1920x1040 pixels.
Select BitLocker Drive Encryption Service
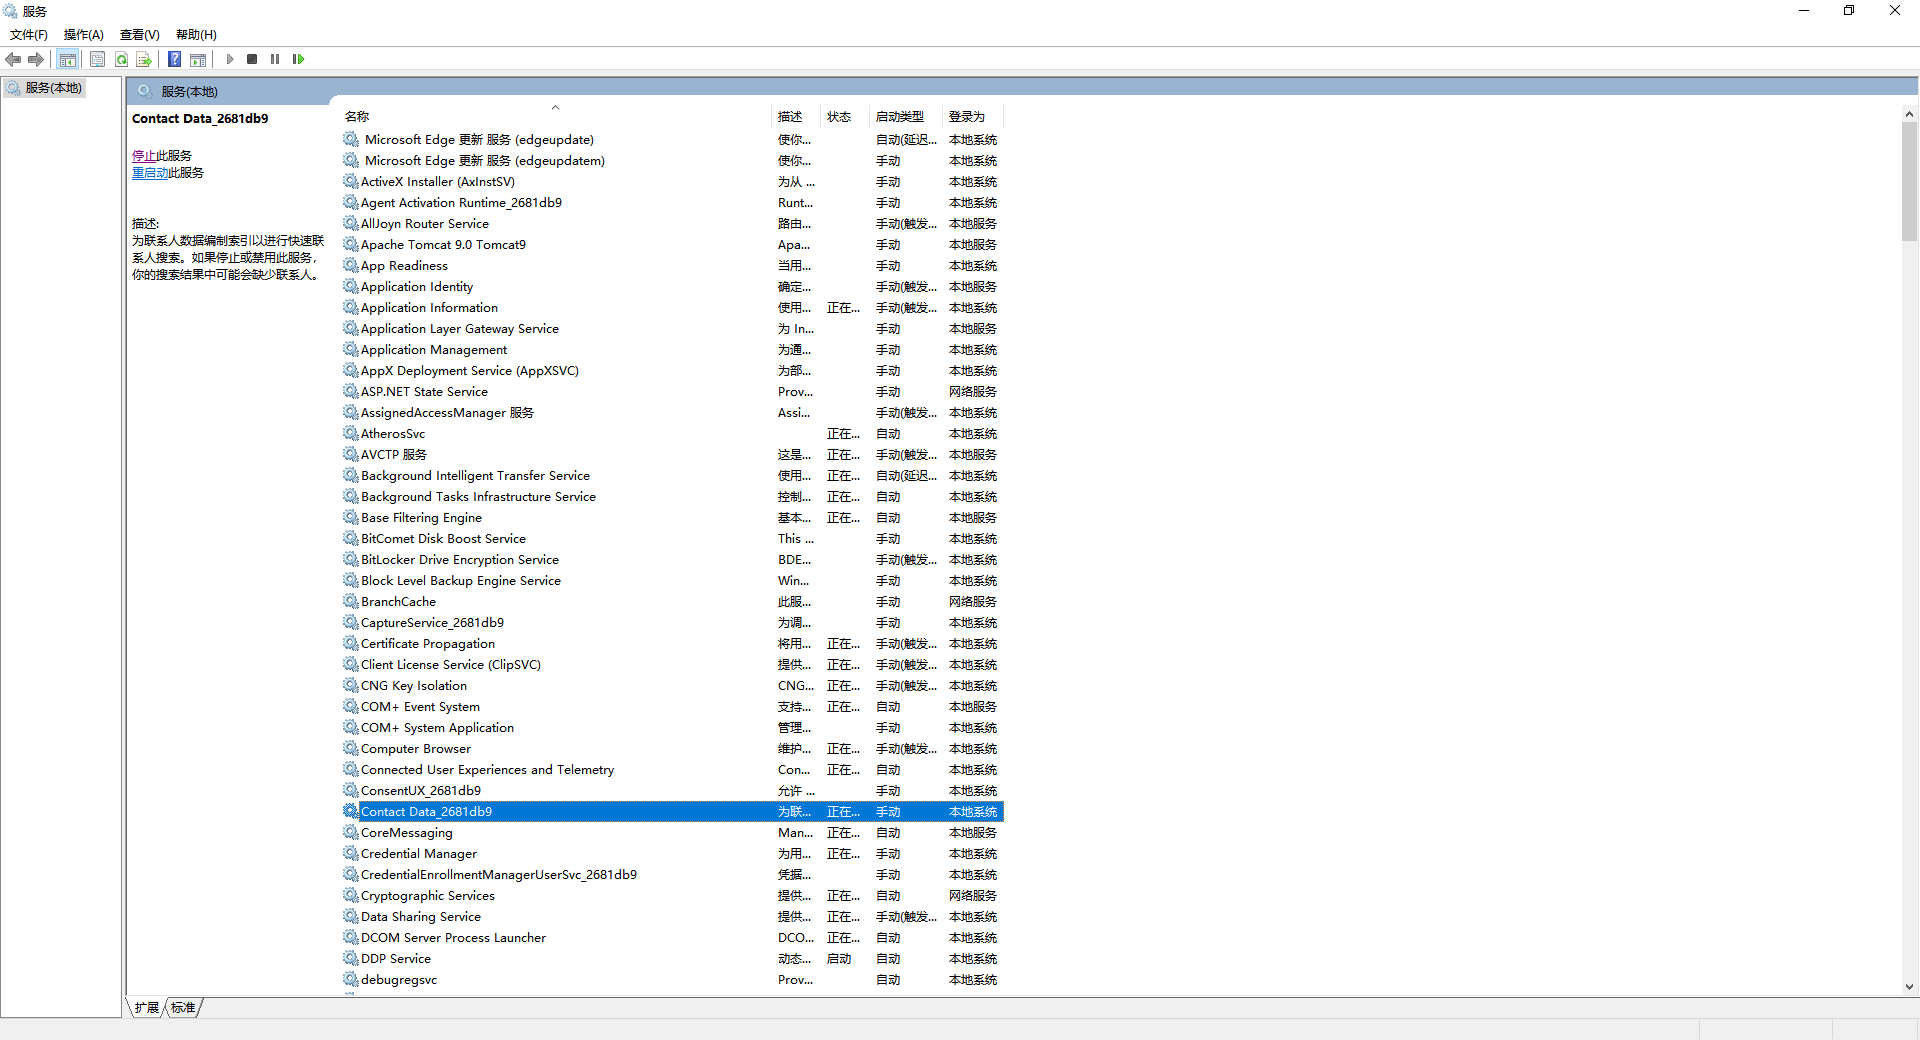(x=672, y=560)
